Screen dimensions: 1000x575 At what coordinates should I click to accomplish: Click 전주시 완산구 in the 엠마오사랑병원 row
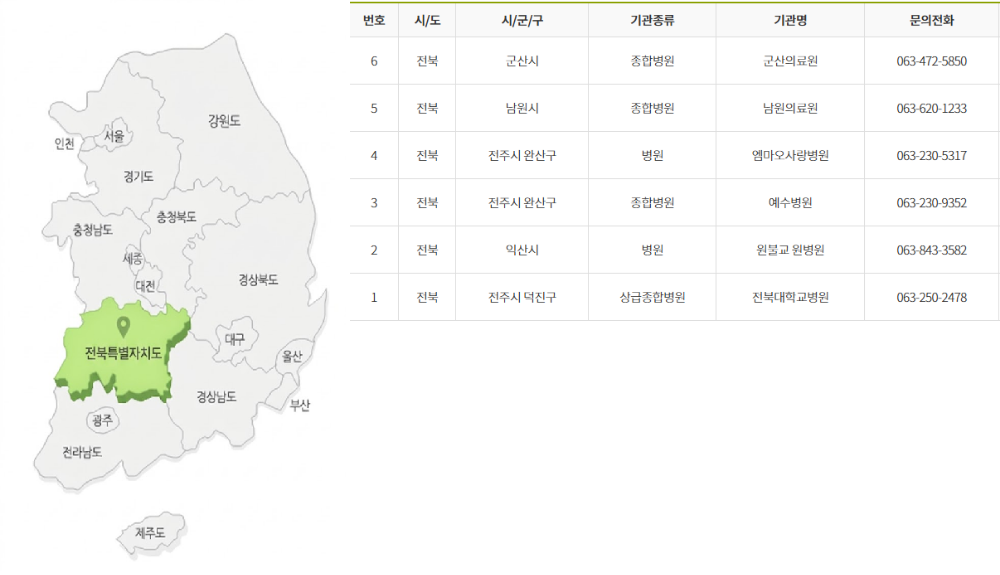click(522, 156)
